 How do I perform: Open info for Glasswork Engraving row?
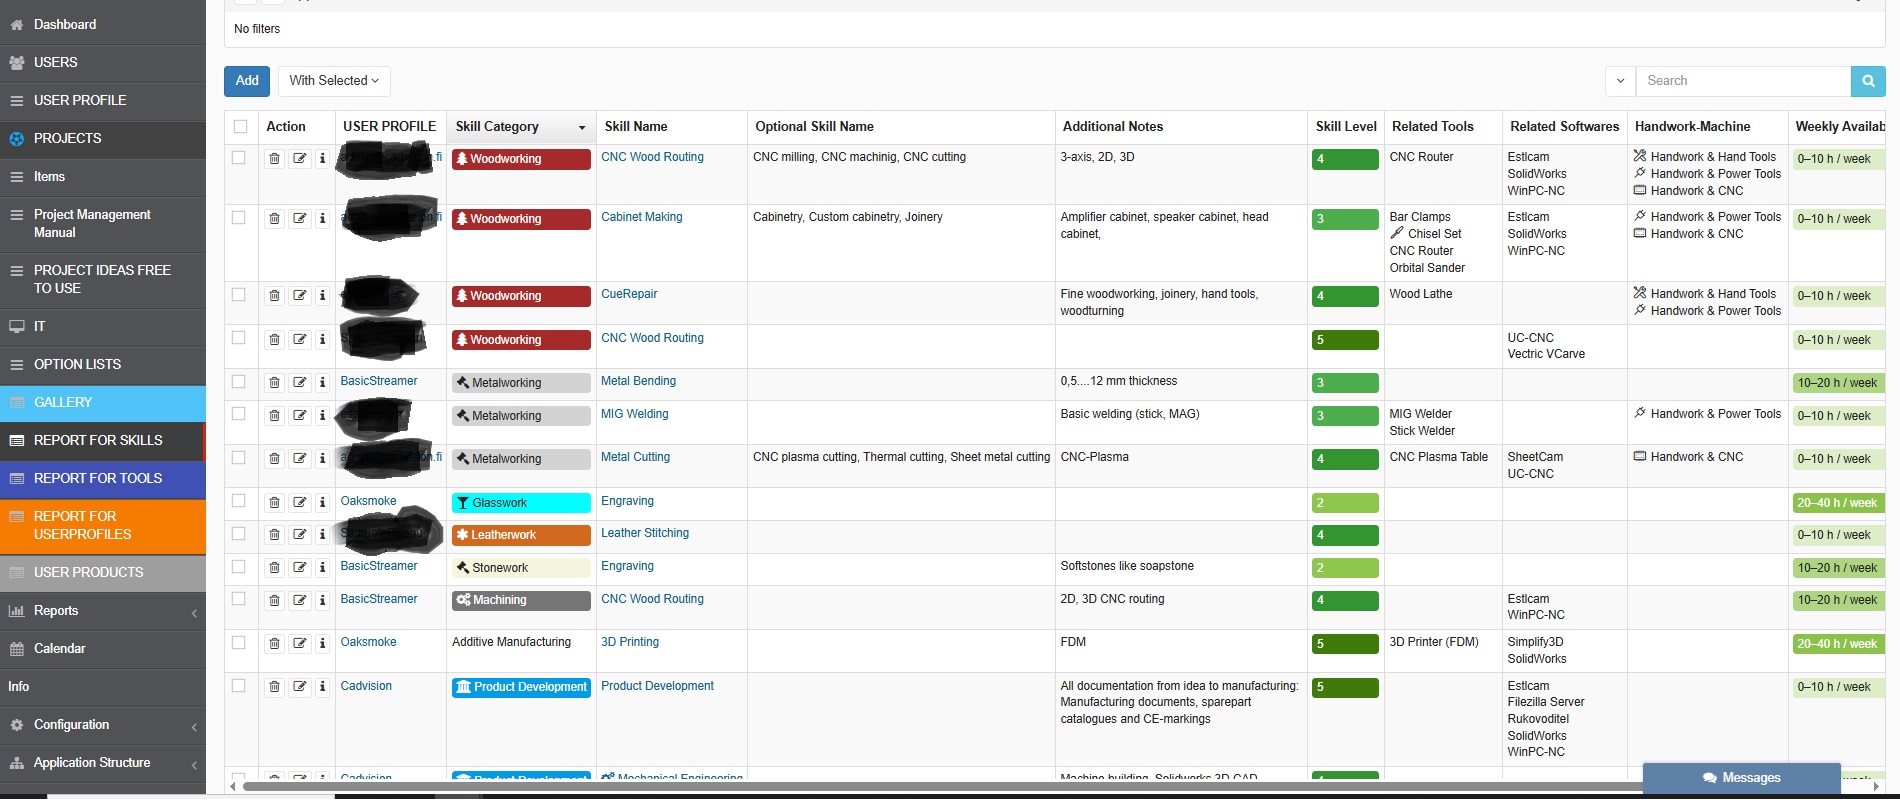point(322,502)
